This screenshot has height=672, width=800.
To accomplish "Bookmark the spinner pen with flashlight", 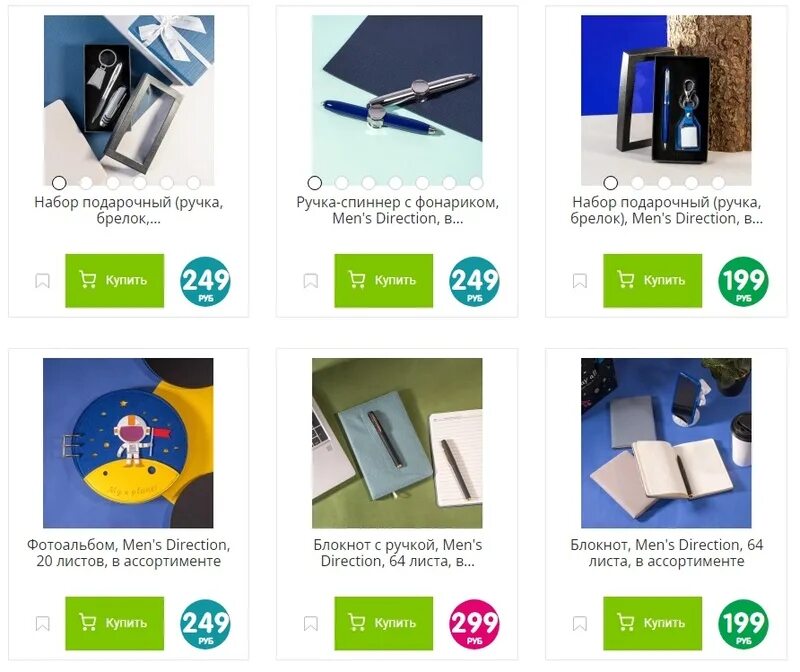I will point(311,281).
